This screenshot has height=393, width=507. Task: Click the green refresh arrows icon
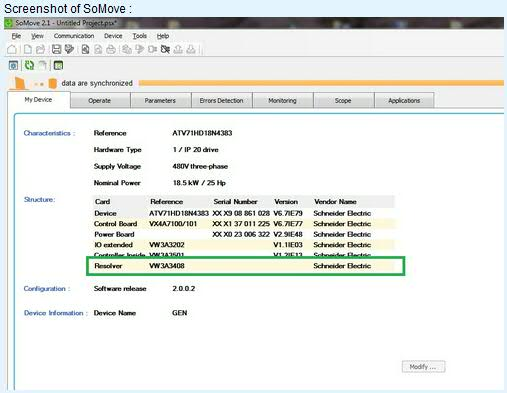[29, 65]
